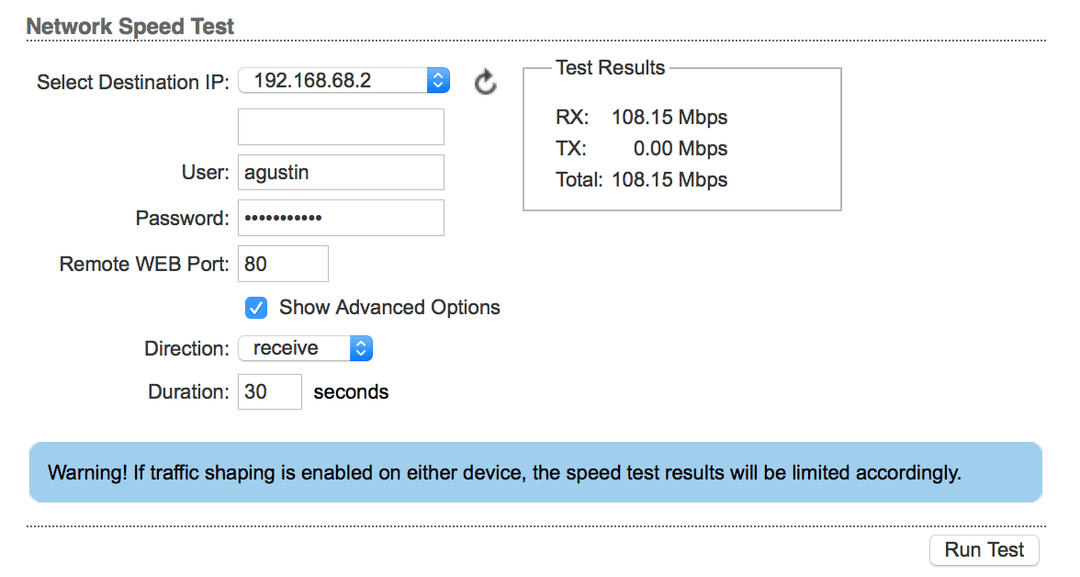Select the Remote WEB Port field
The width and height of the screenshot is (1080, 577).
click(283, 264)
